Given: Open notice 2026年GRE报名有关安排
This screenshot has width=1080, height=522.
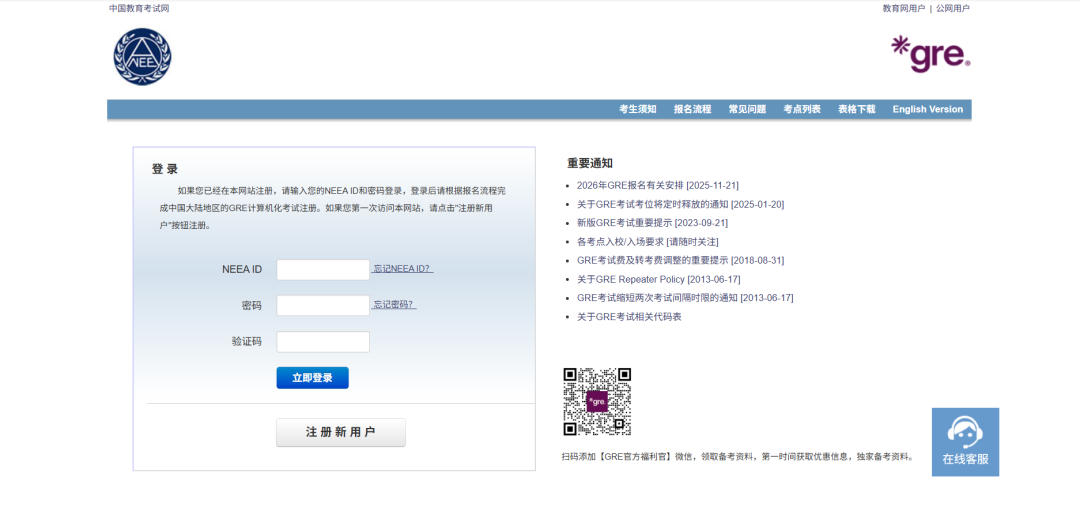Looking at the screenshot, I should pos(658,185).
